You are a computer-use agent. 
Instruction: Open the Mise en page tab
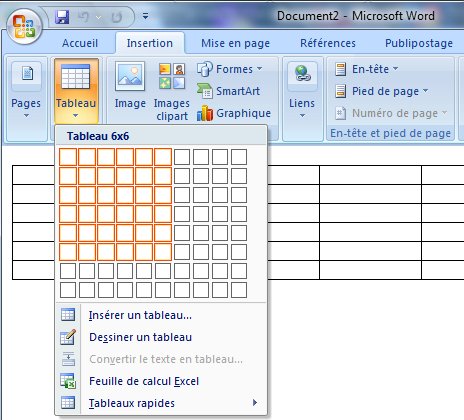(x=235, y=43)
